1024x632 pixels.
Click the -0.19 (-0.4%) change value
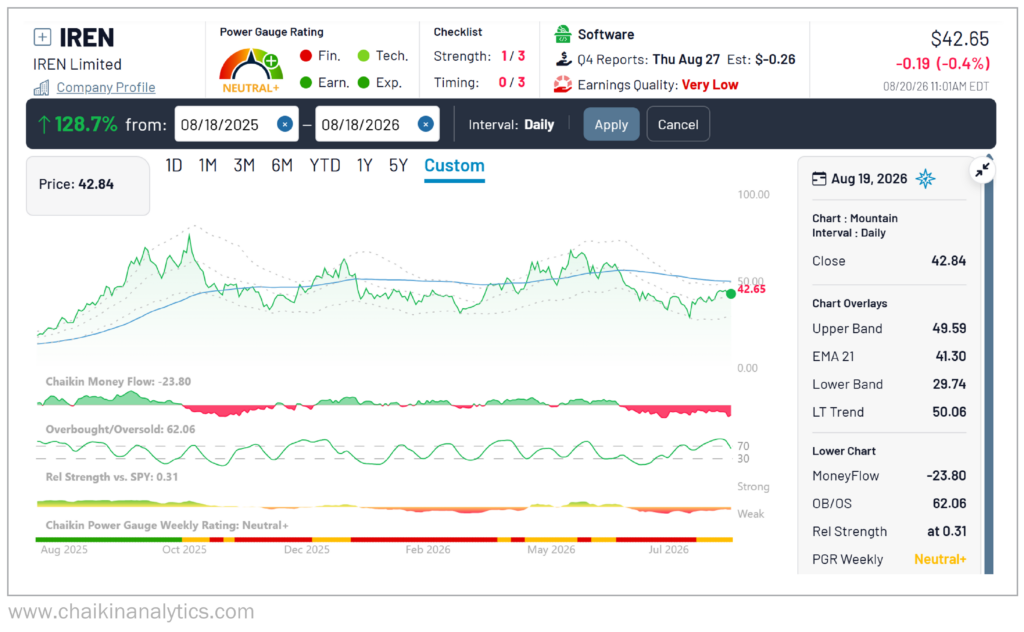[943, 64]
